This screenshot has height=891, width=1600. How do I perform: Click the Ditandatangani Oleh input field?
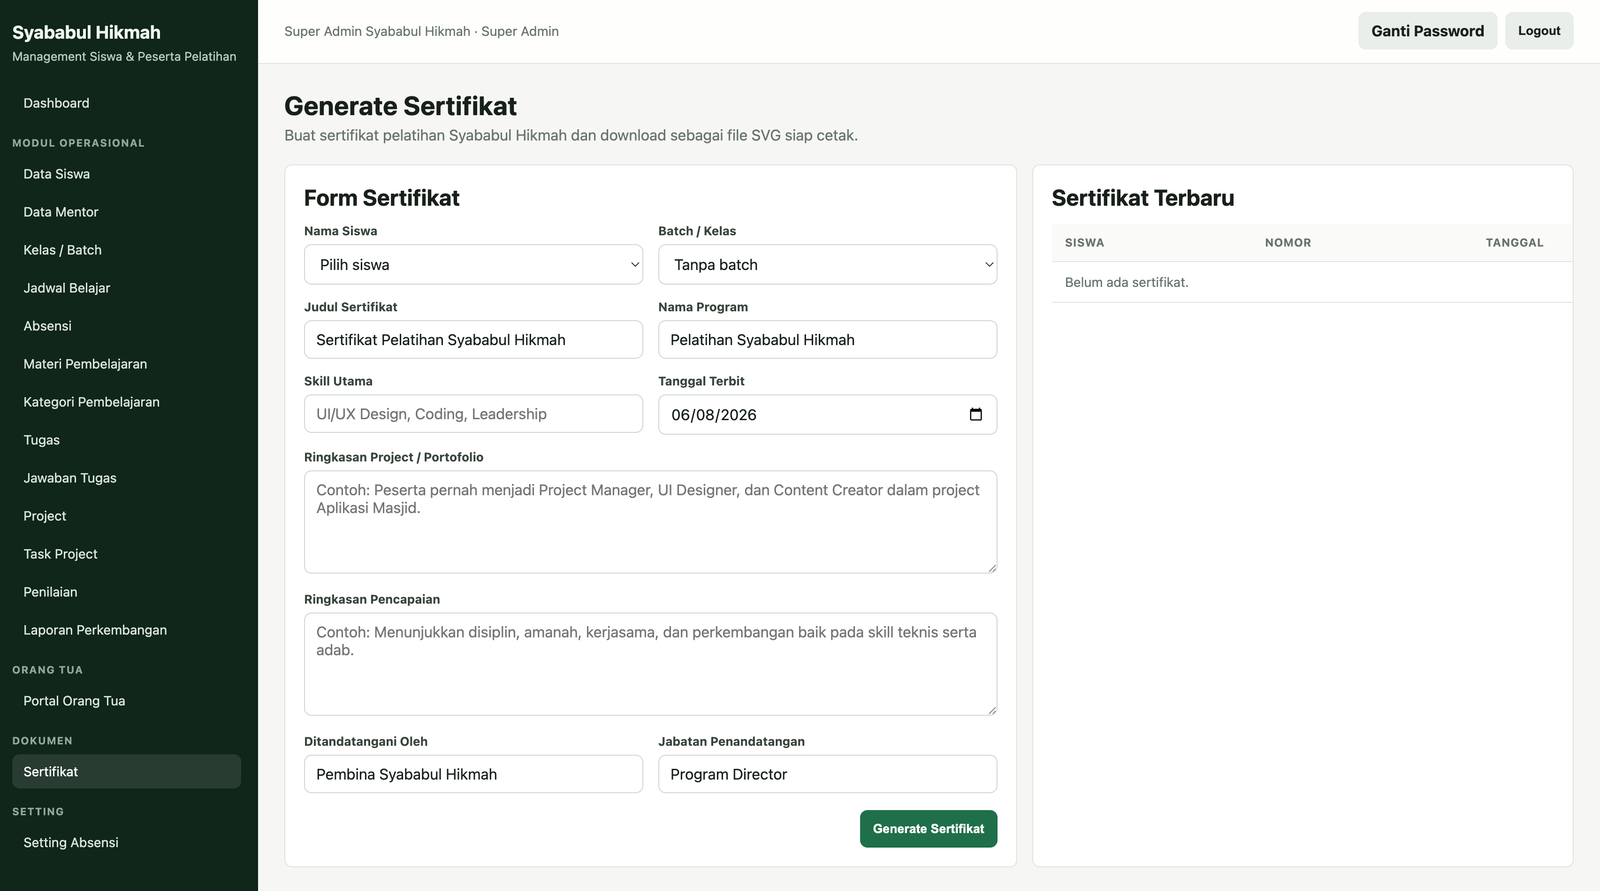473,774
